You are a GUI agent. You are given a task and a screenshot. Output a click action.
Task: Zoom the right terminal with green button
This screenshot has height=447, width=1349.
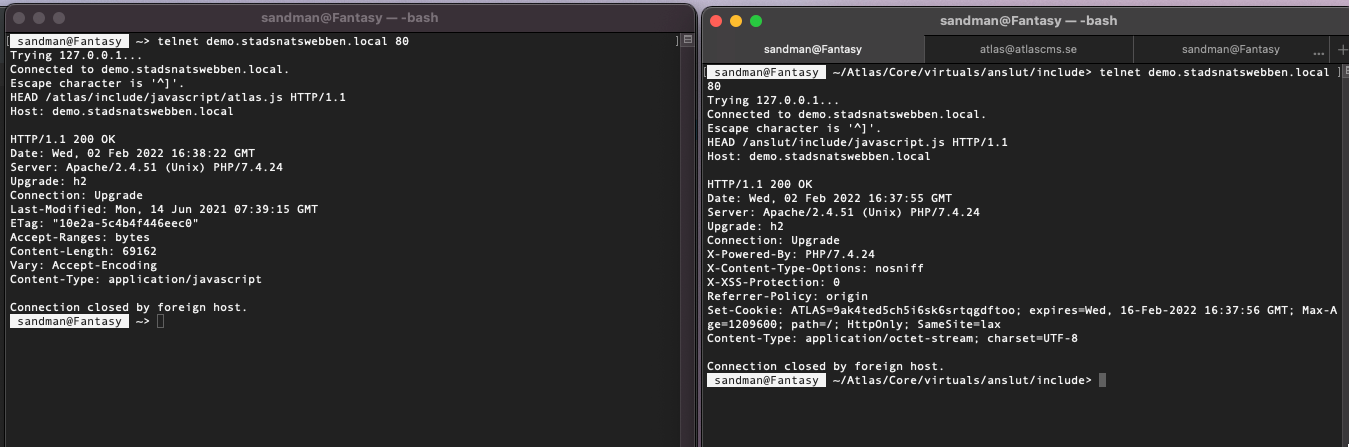pyautogui.click(x=756, y=20)
